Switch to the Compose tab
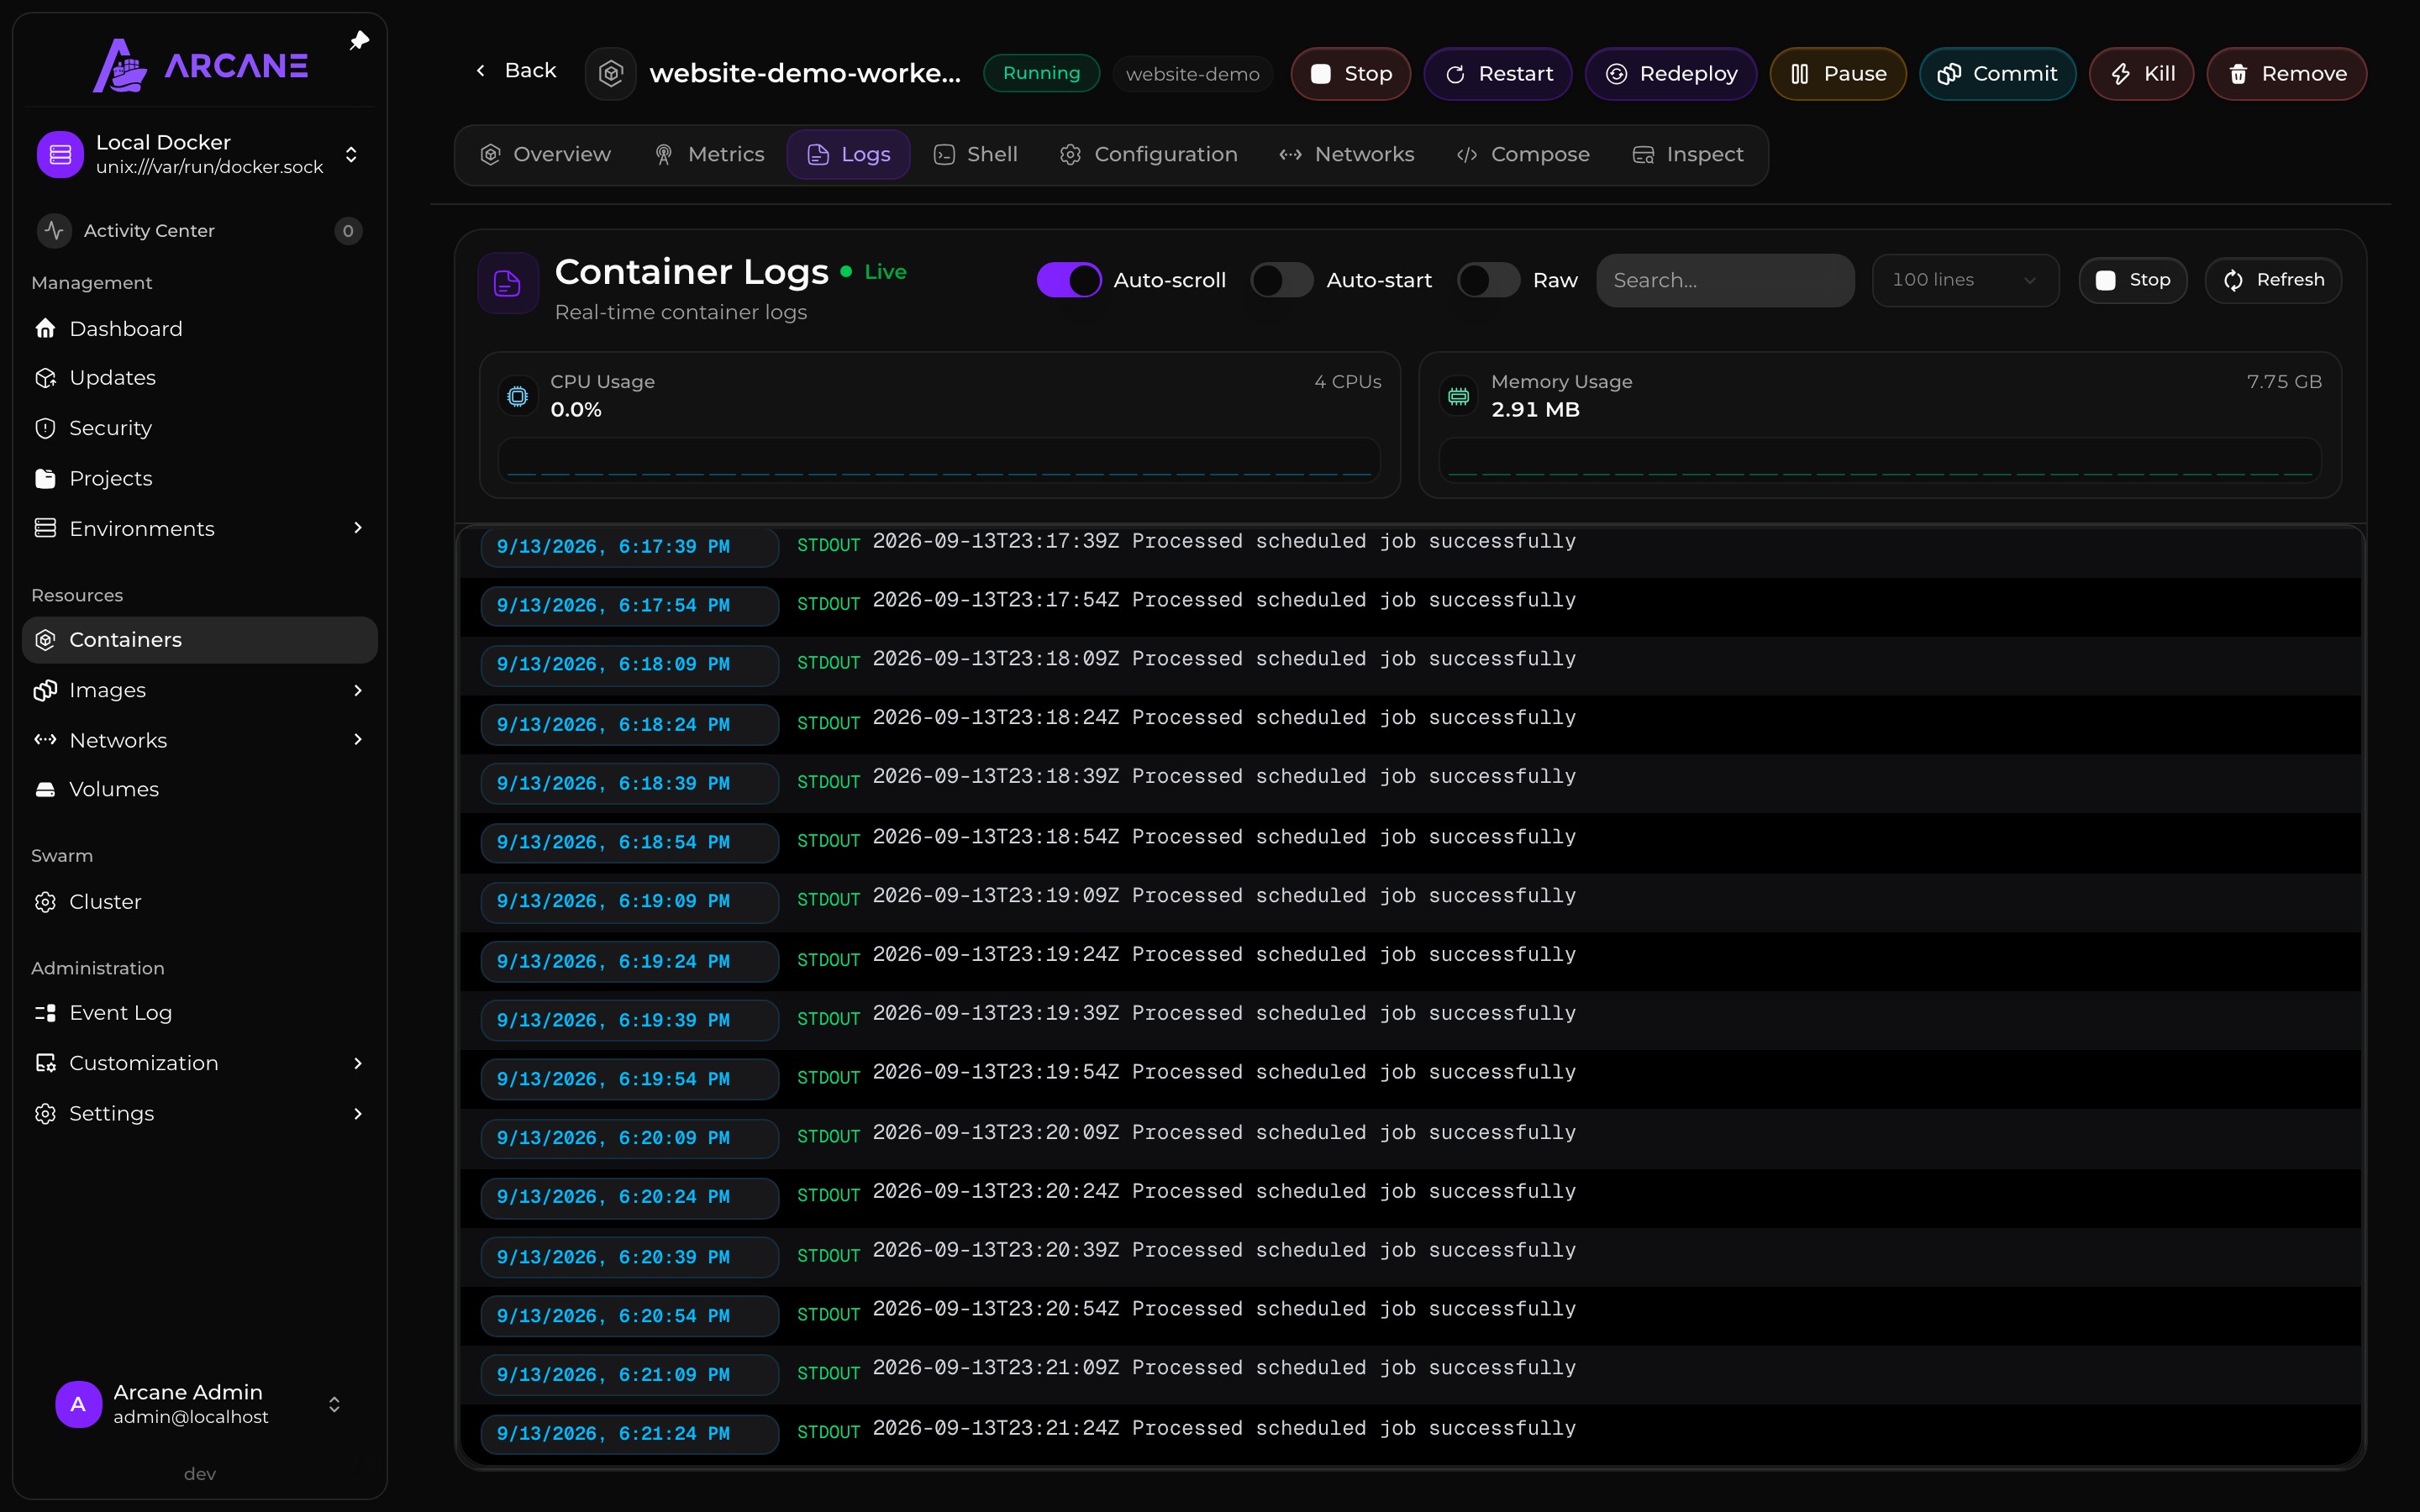Viewport: 2420px width, 1512px height. point(1523,155)
